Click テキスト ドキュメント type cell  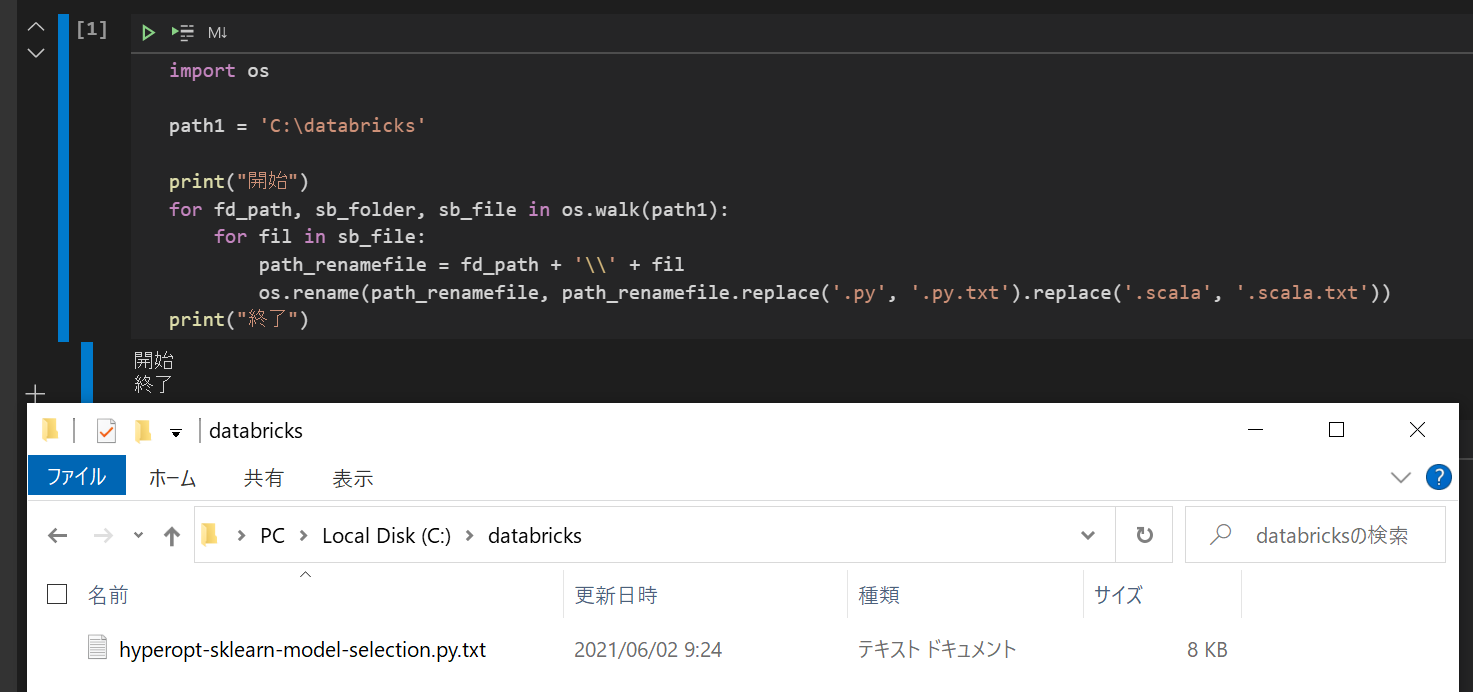coord(937,650)
